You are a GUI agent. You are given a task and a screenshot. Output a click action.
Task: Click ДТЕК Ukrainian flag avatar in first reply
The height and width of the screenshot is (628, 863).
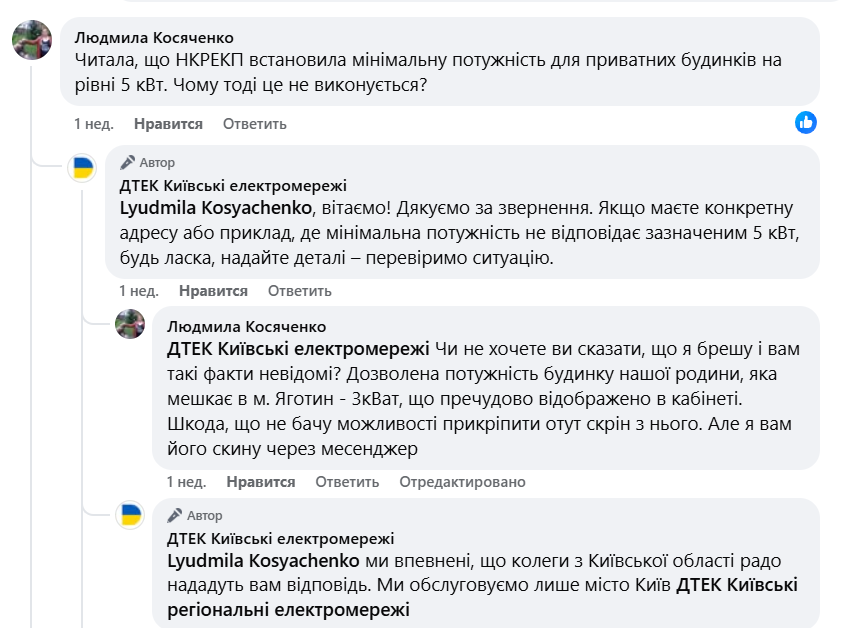coord(82,167)
